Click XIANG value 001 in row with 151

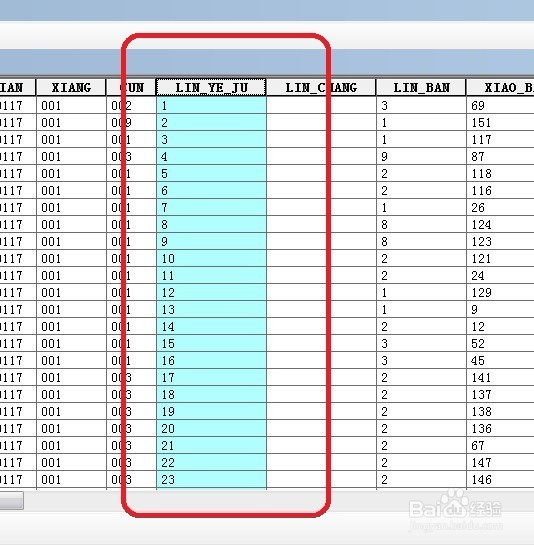[71, 122]
